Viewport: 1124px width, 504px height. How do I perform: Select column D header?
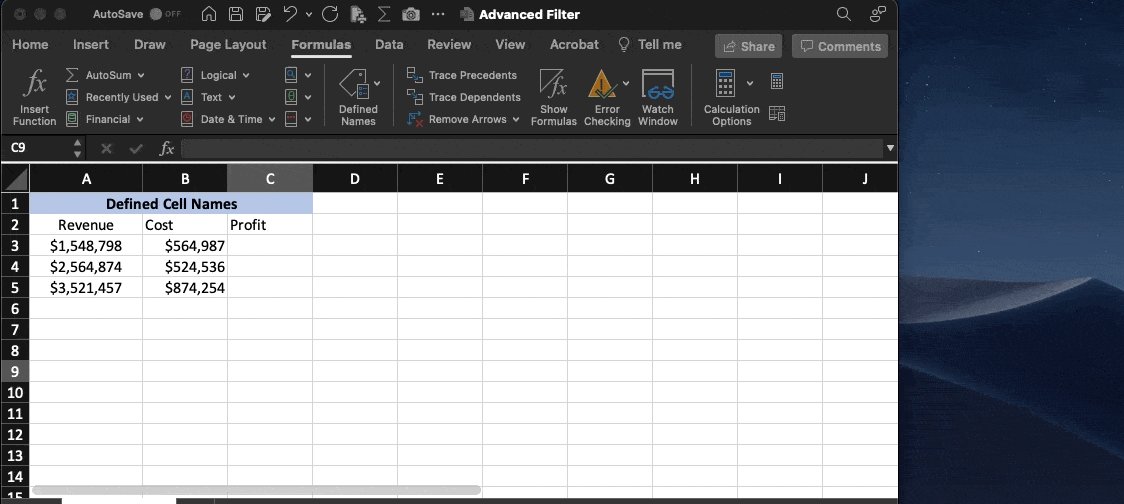point(355,179)
